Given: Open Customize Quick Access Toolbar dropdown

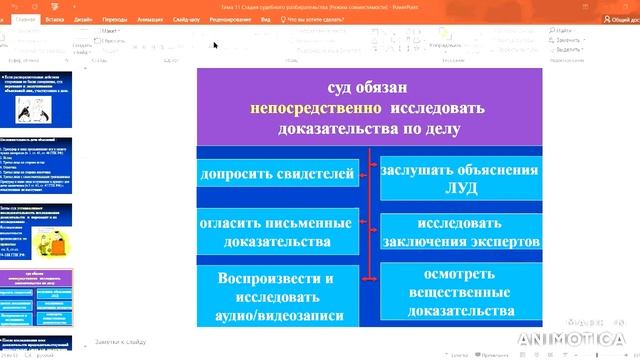Looking at the screenshot, I should click(74, 7).
